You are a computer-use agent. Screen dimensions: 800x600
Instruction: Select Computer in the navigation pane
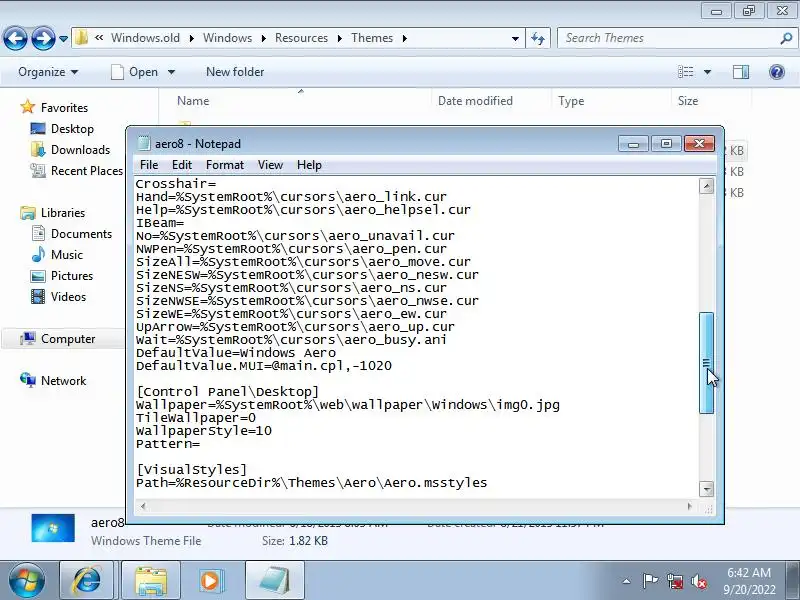[x=68, y=339]
